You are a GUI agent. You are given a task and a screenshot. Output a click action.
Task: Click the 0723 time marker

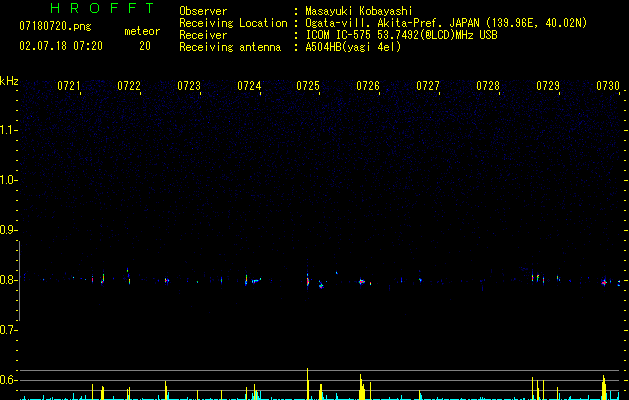coord(189,86)
